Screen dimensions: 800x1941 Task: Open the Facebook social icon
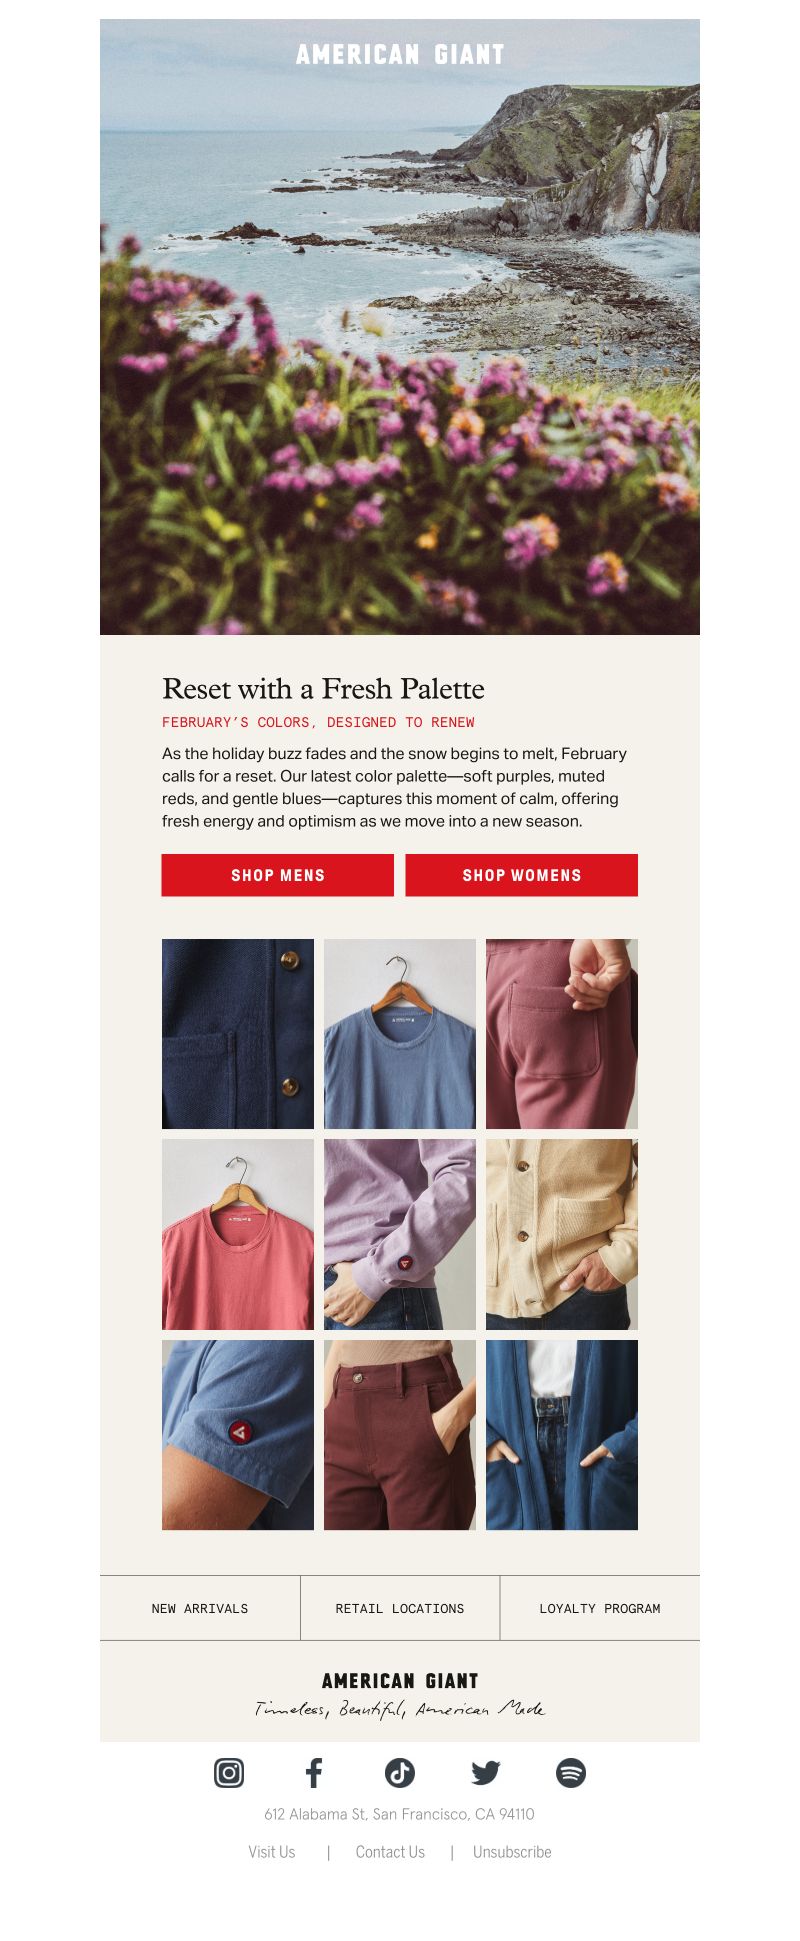point(314,1773)
